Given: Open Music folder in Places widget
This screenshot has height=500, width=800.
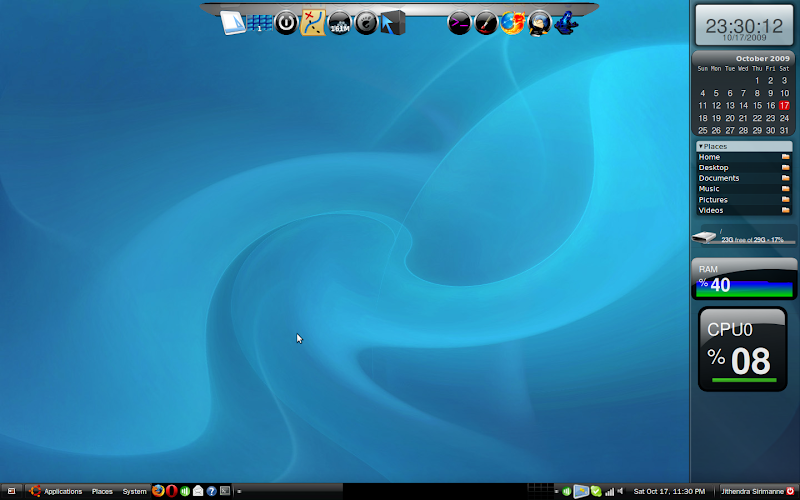Looking at the screenshot, I should click(x=744, y=189).
